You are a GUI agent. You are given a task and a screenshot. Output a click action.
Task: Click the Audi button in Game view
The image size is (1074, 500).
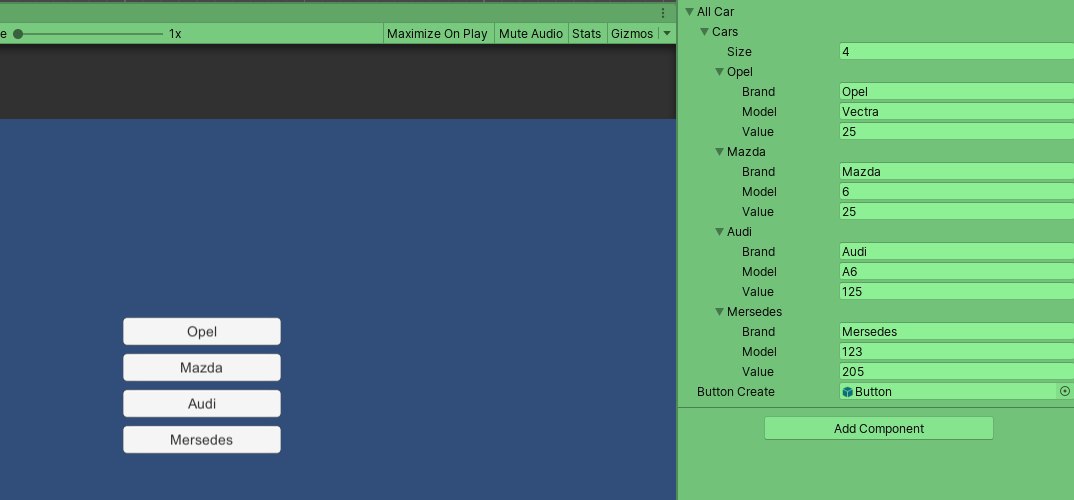point(201,403)
